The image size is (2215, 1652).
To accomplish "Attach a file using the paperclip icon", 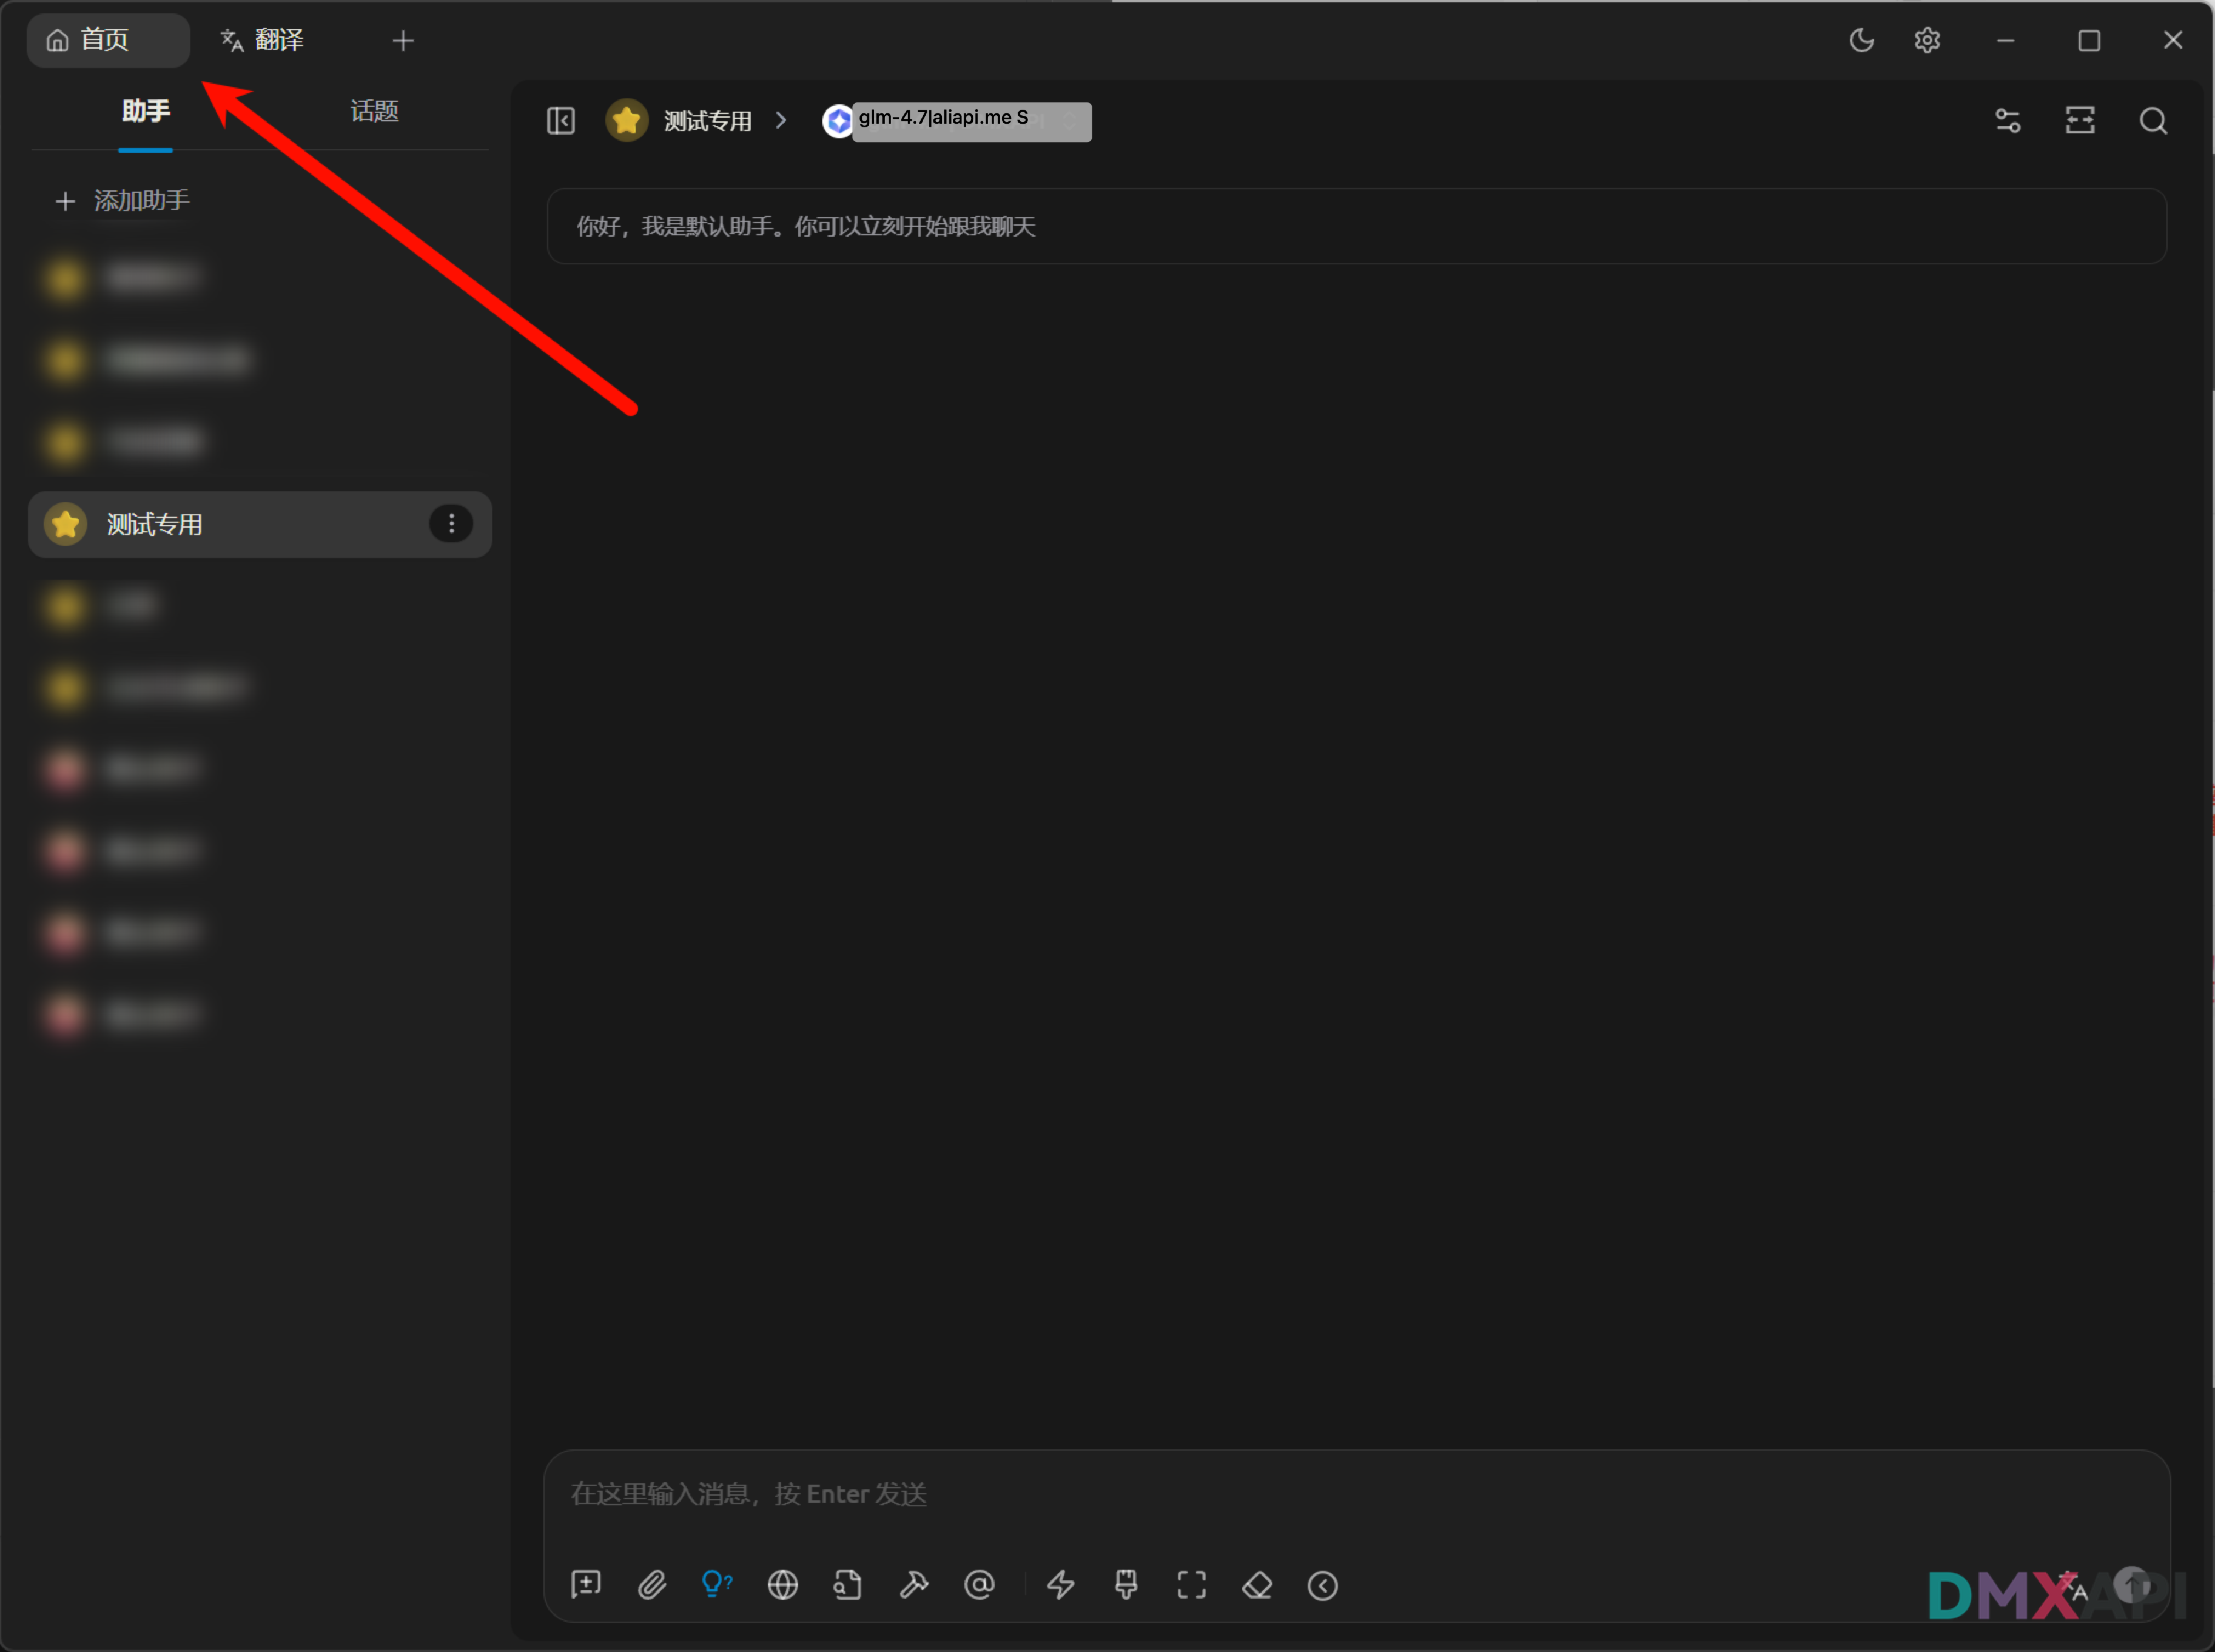I will pos(652,1585).
